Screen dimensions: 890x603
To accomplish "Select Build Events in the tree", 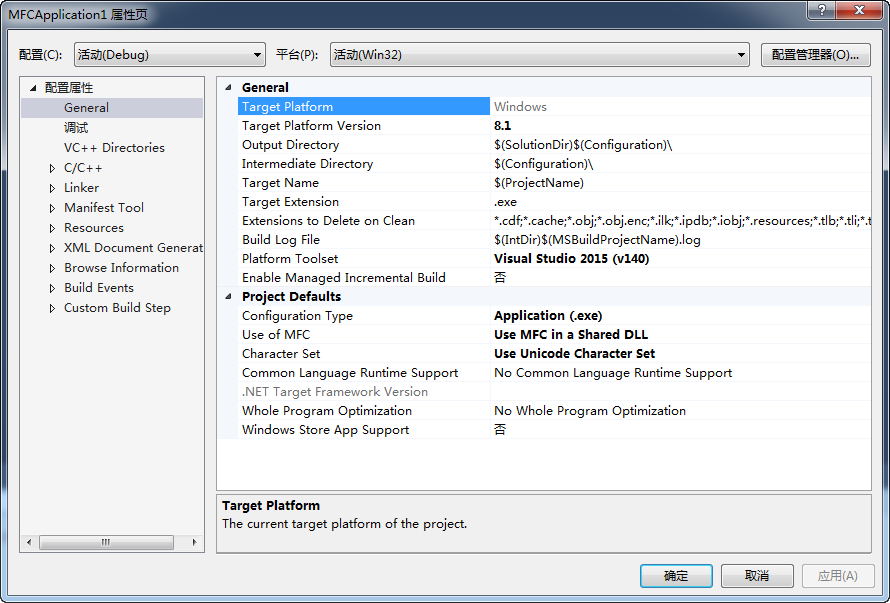I will [99, 287].
